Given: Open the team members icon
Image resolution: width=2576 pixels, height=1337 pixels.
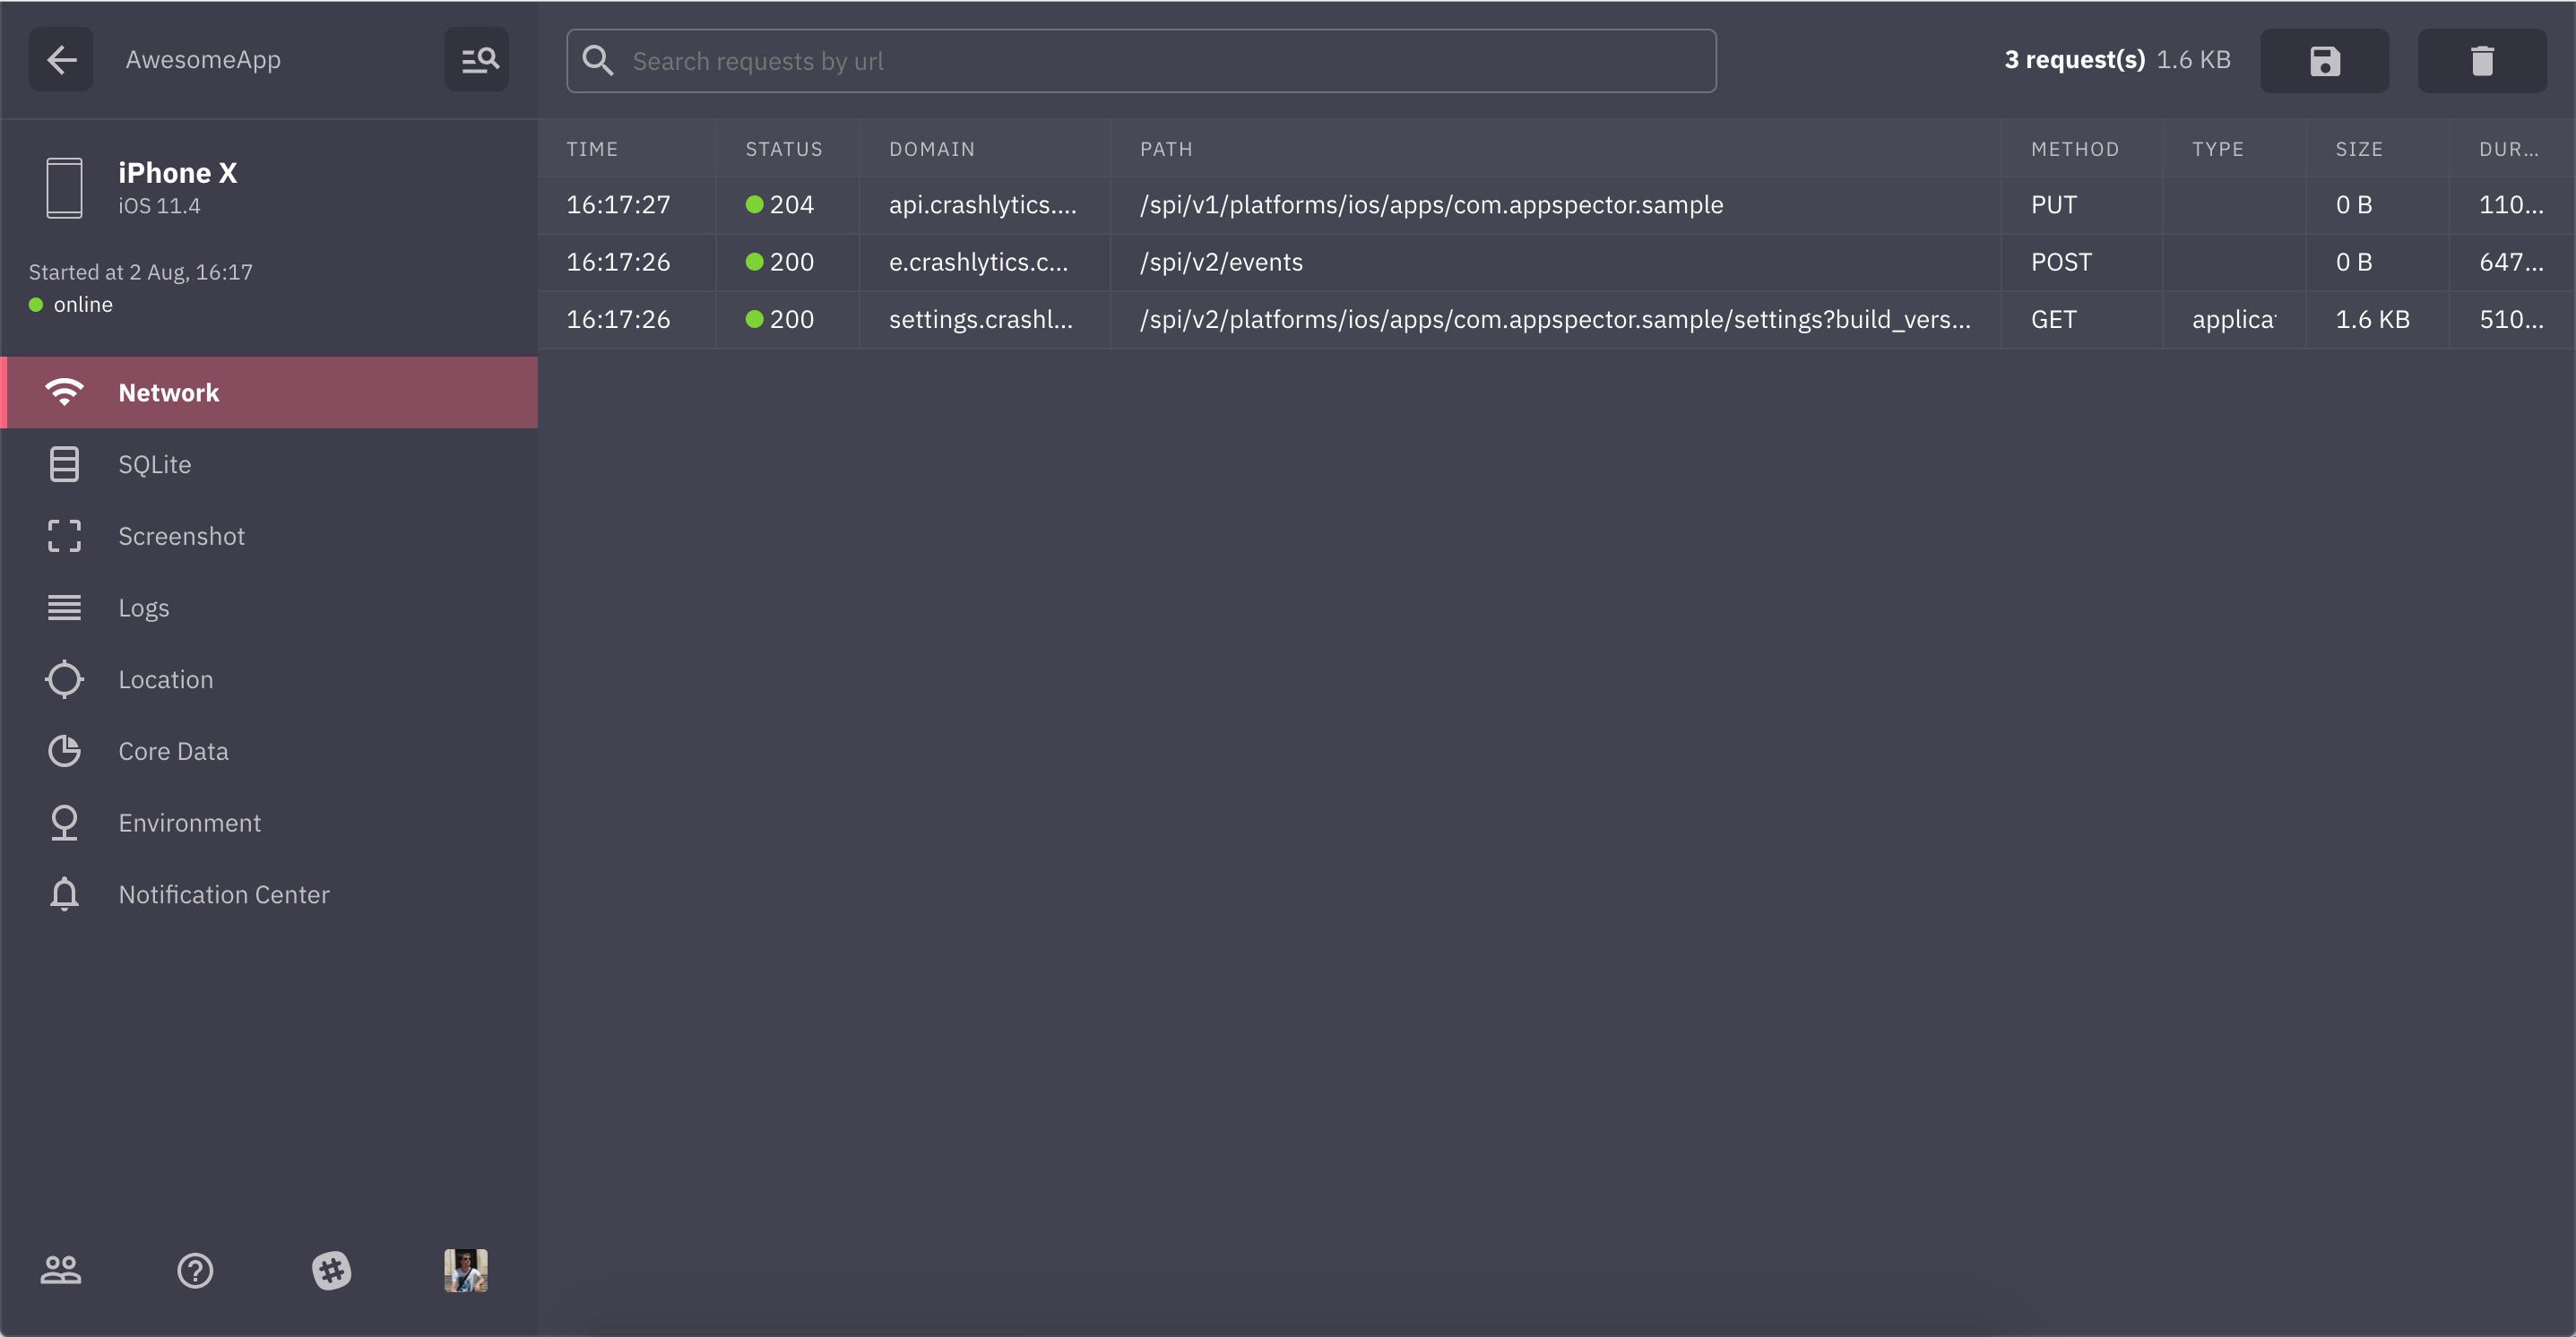Looking at the screenshot, I should tap(61, 1270).
